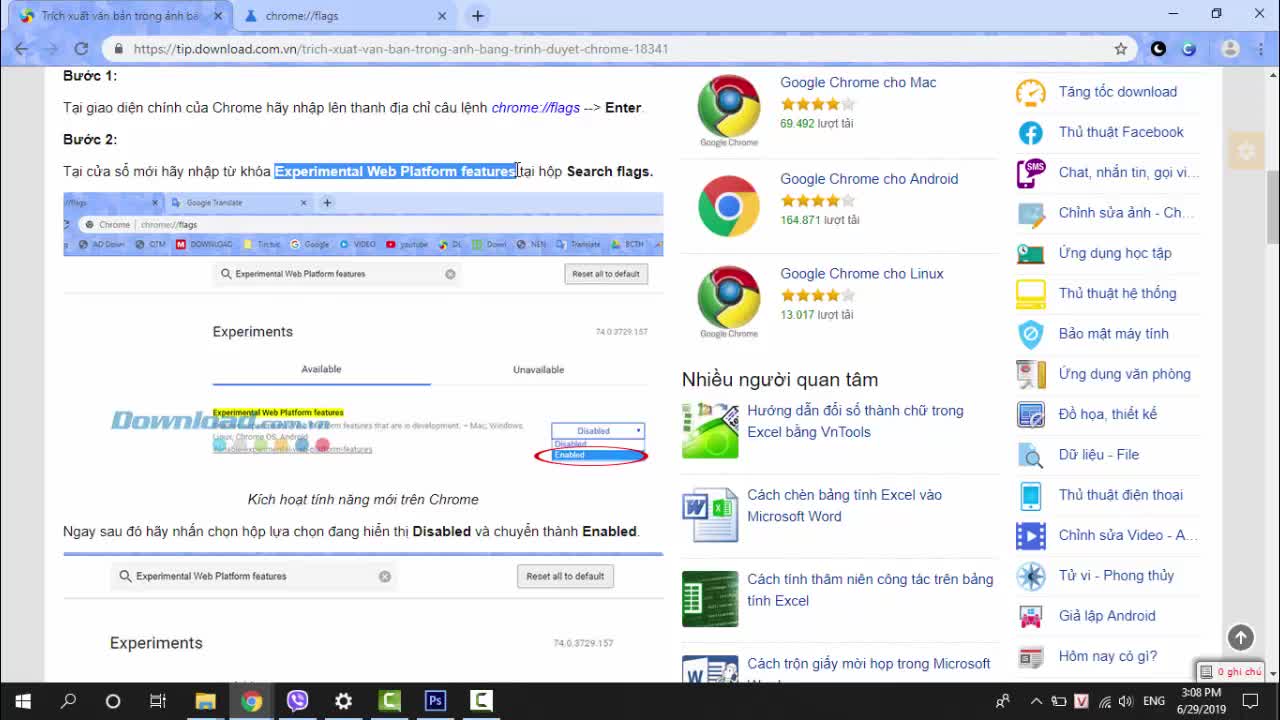1280x720 pixels.
Task: Click the Ứng dụng học tập icon
Action: 1030,253
